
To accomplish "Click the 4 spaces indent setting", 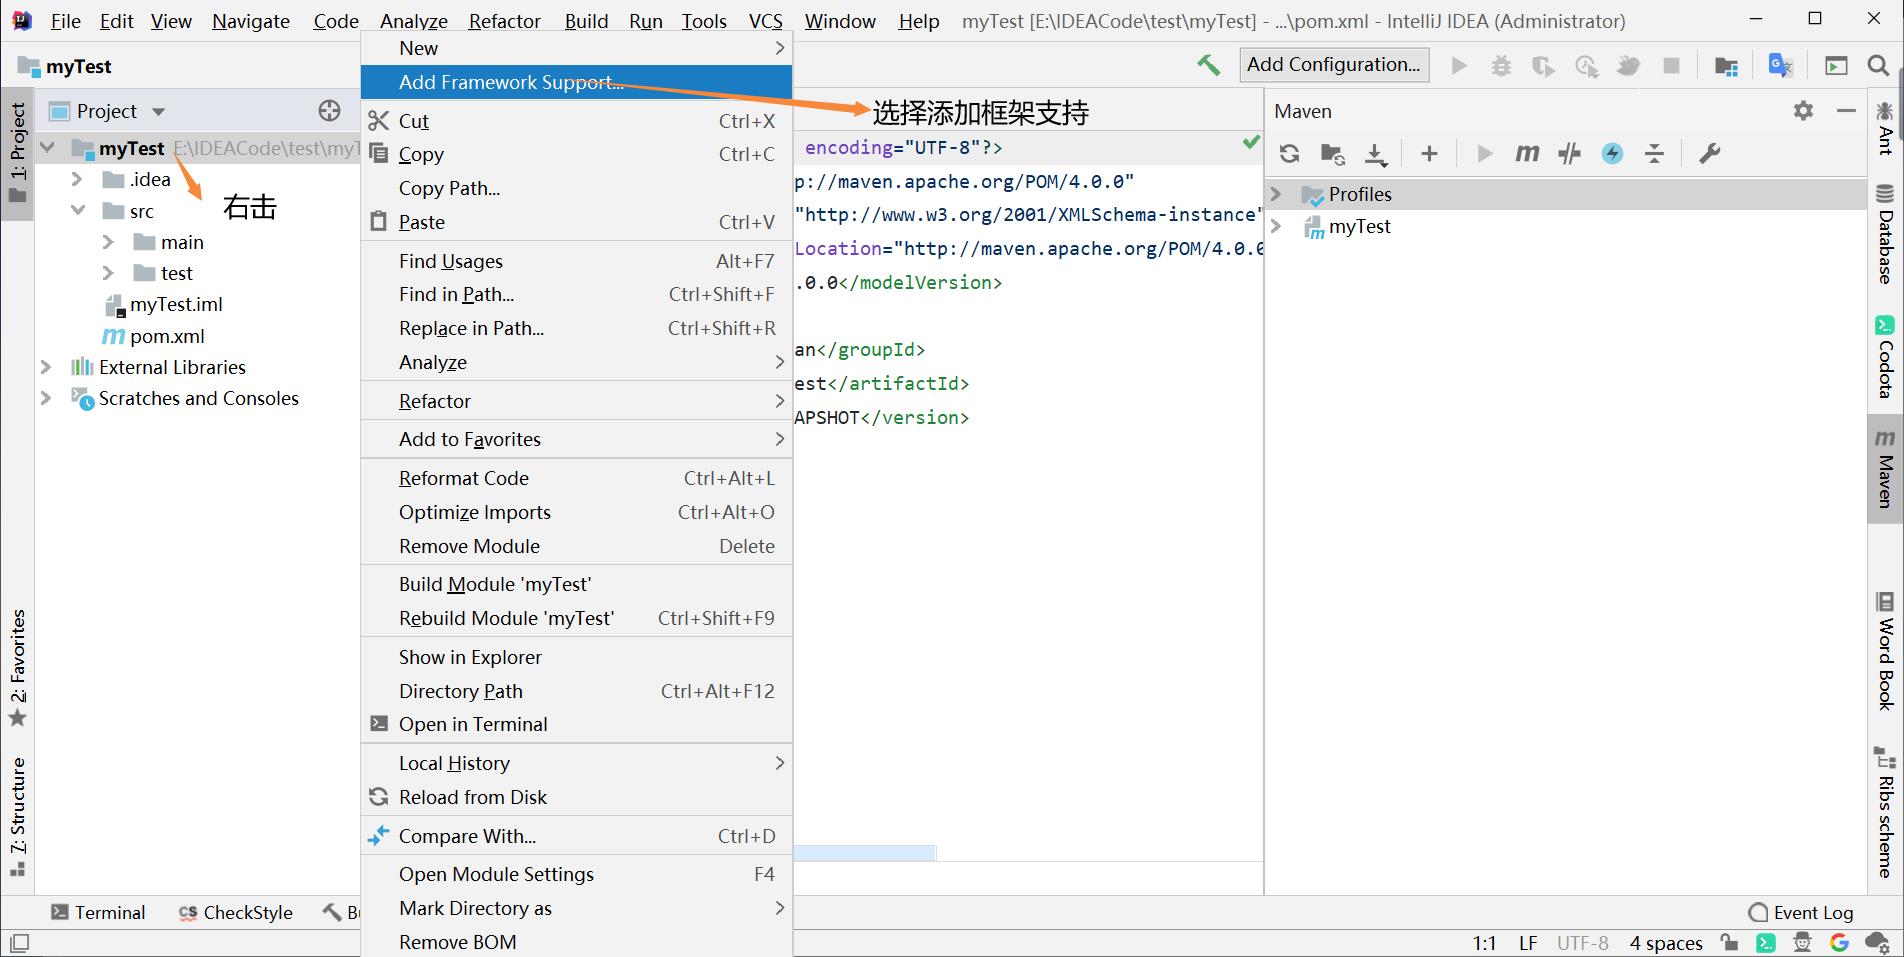I will (x=1666, y=942).
